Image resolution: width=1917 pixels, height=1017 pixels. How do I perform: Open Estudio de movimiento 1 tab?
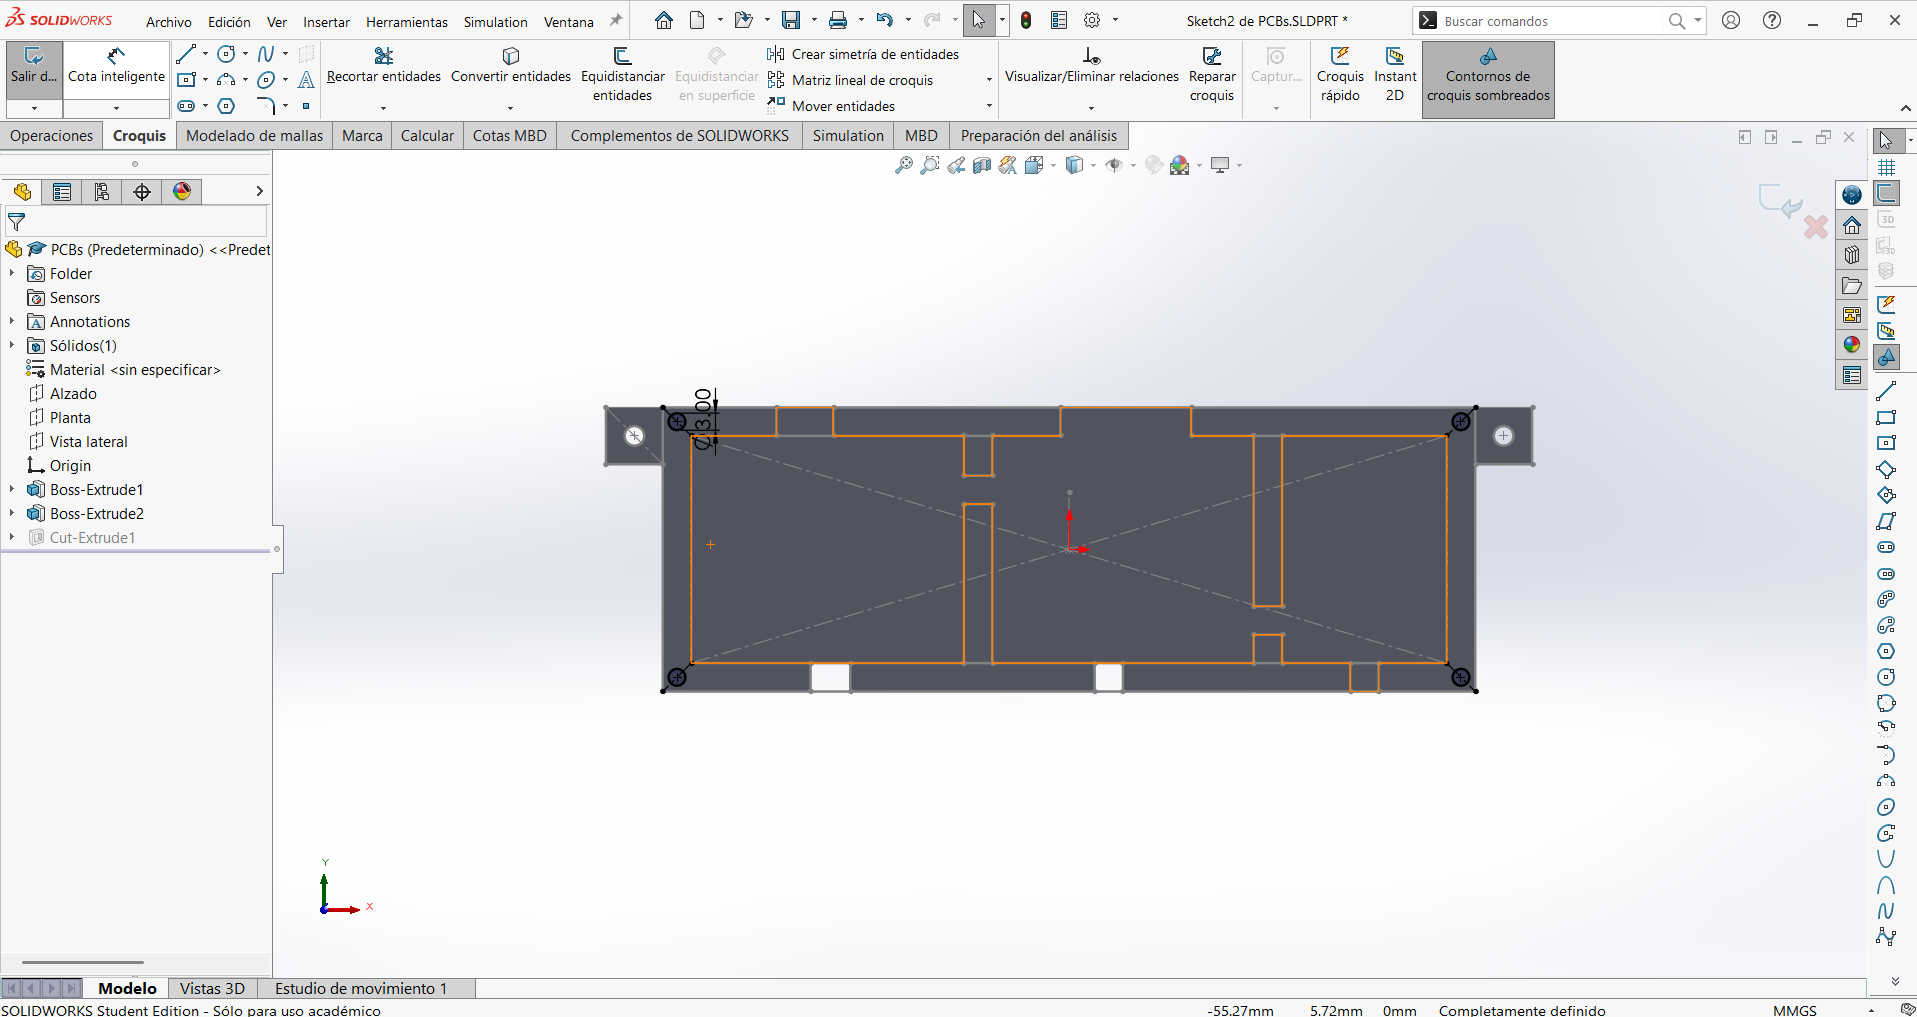tap(361, 988)
